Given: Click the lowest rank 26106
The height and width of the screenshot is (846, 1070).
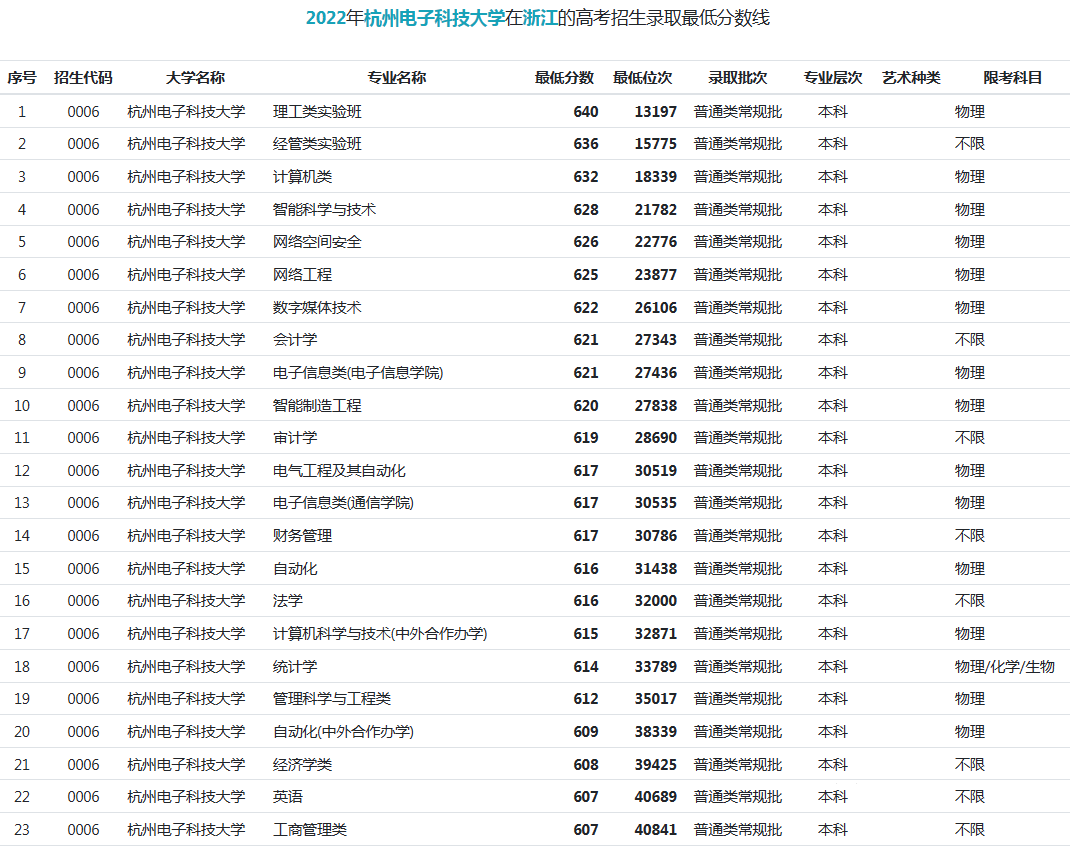Looking at the screenshot, I should pyautogui.click(x=655, y=307).
